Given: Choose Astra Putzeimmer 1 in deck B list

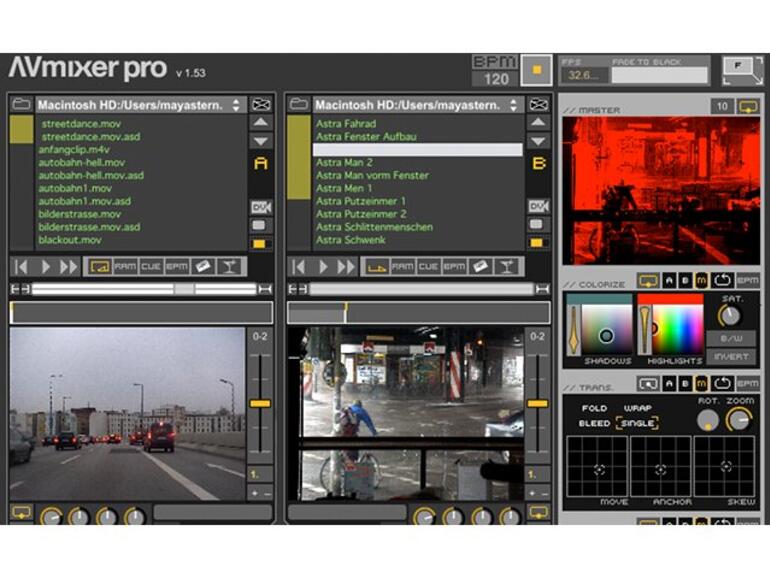Looking at the screenshot, I should [361, 201].
